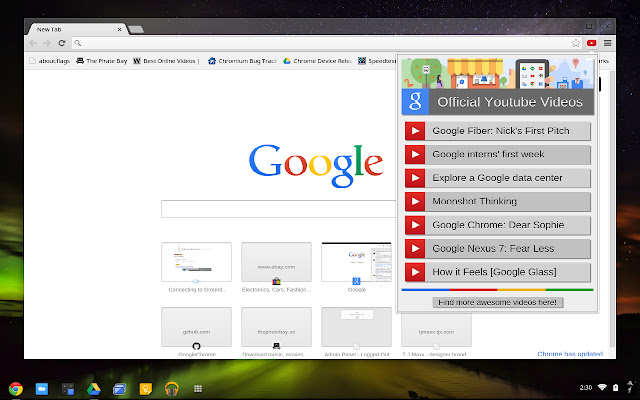Open Google Keep lightbulb icon on shelf
The height and width of the screenshot is (400, 640).
[146, 389]
